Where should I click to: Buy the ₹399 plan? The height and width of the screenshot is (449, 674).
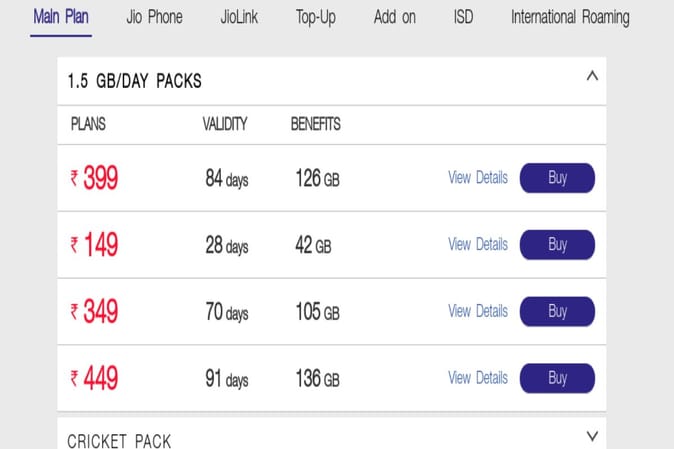[557, 178]
